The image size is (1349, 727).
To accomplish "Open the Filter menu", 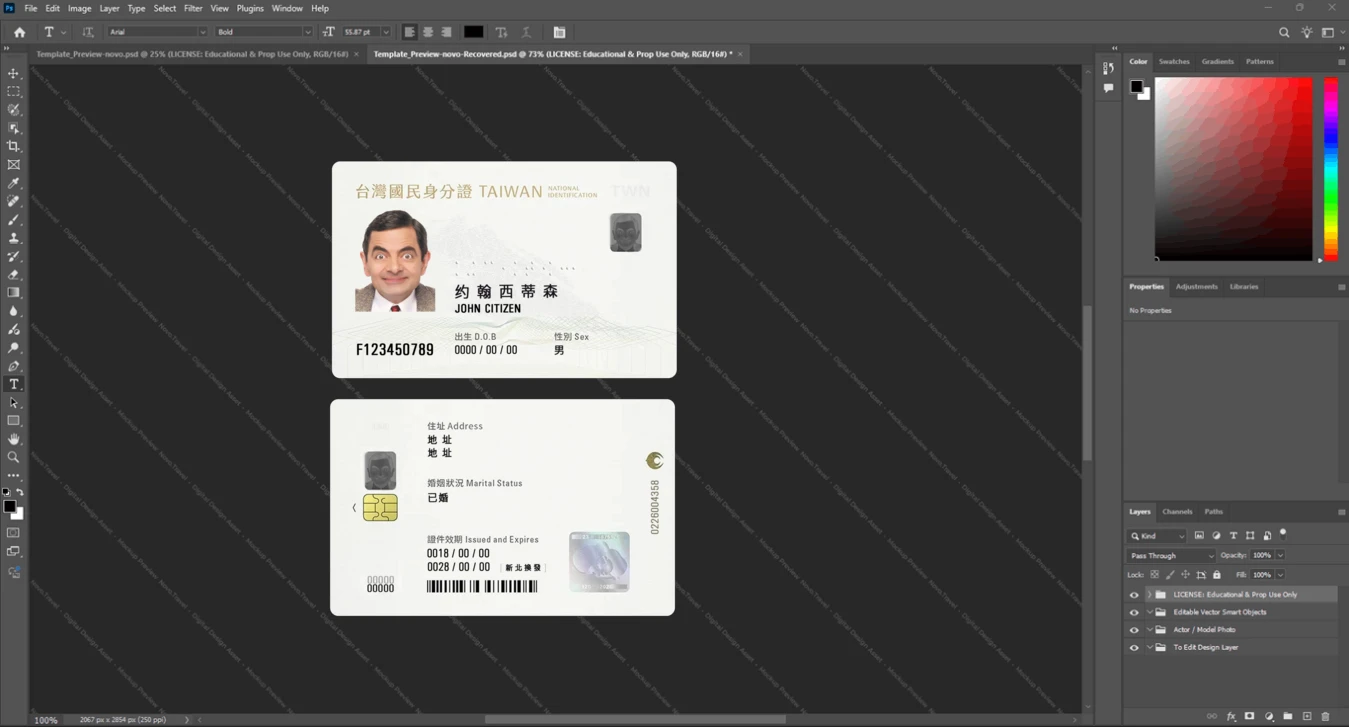I will (193, 8).
